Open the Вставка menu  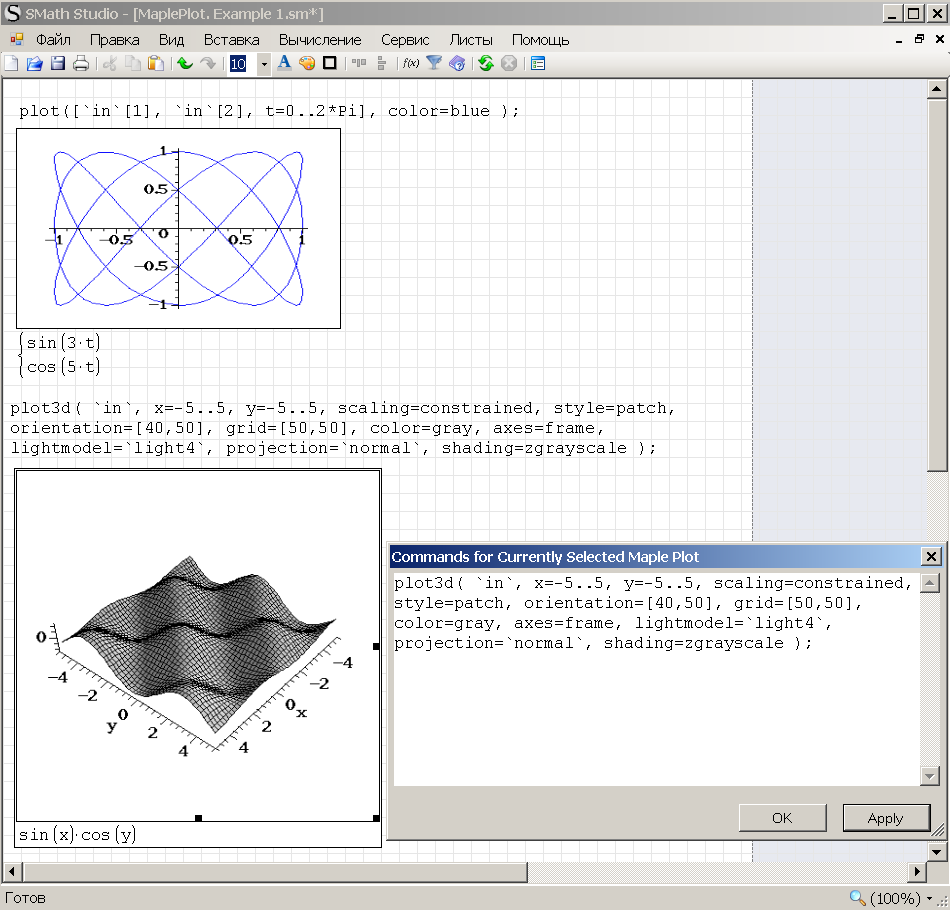pyautogui.click(x=231, y=40)
